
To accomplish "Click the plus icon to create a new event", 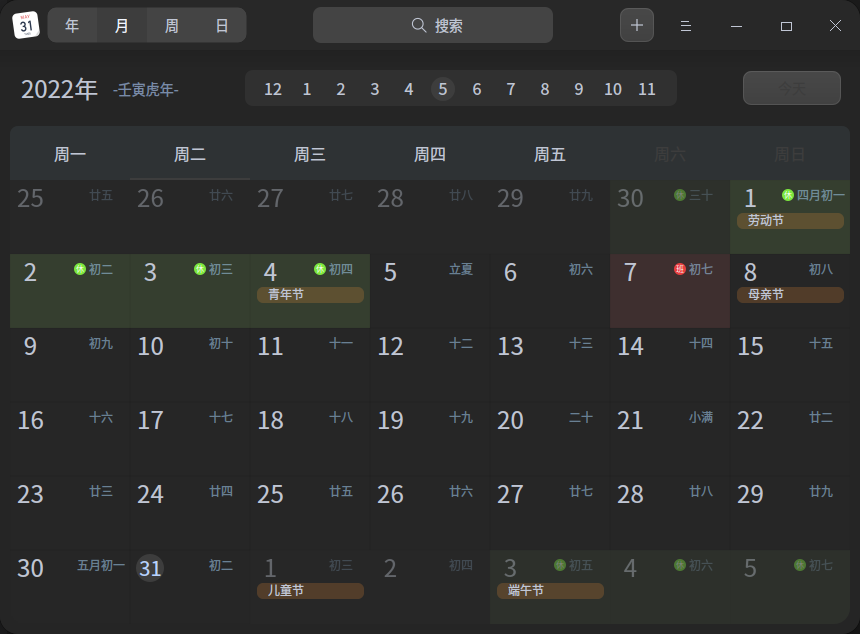I will click(x=637, y=25).
